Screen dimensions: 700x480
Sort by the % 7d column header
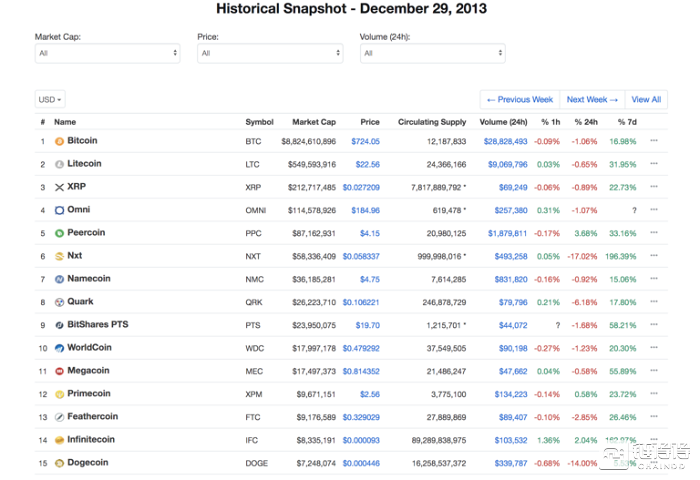coord(627,122)
